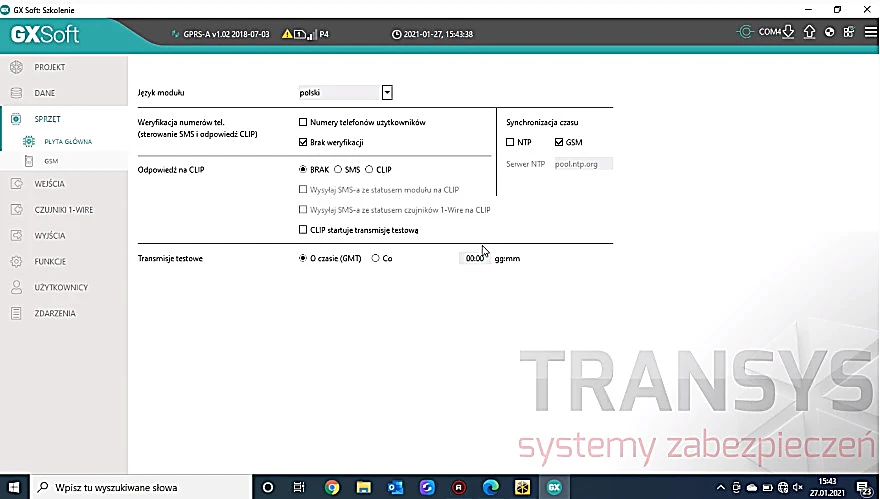Click the UŻYTKOWNICY person icon
880x499 pixels.
click(16, 287)
